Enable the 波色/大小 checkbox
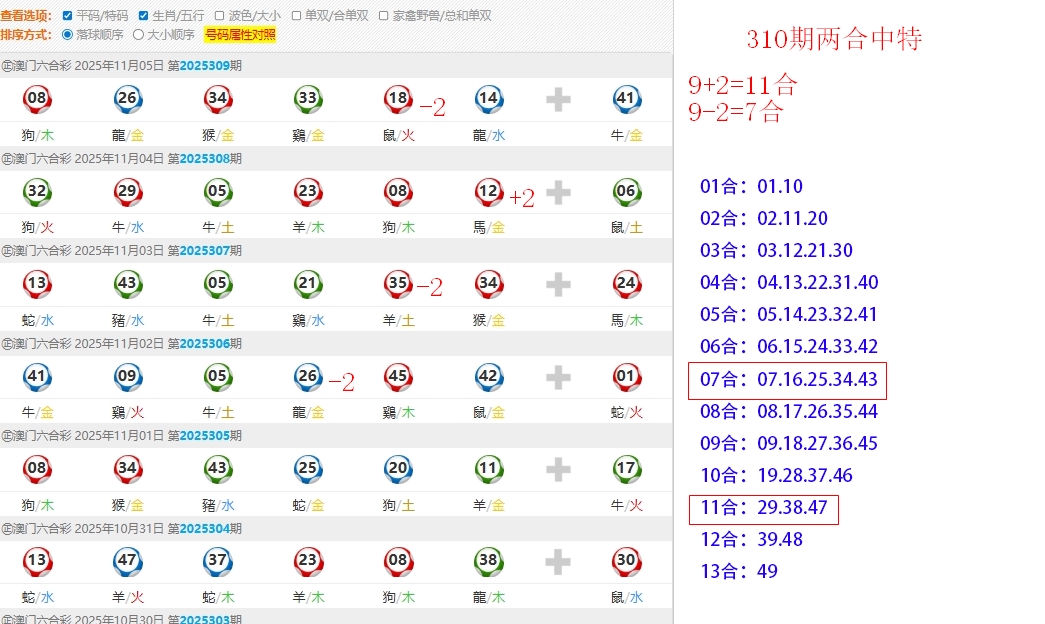Viewport: 1045px width, 624px height. coord(219,16)
